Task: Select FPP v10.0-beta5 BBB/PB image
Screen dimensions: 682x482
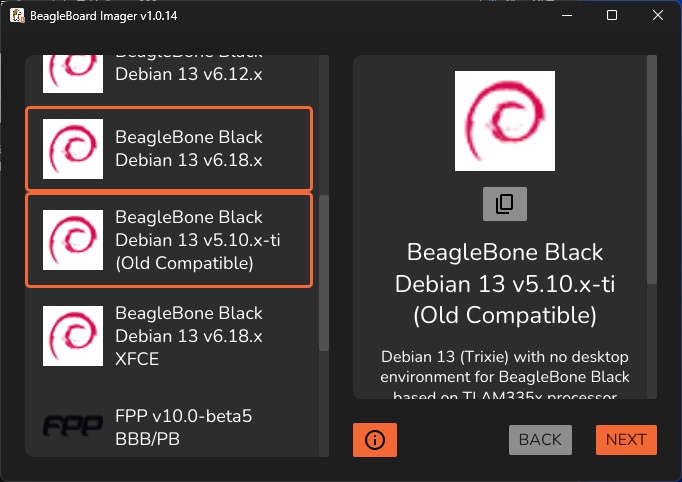Action: click(169, 427)
